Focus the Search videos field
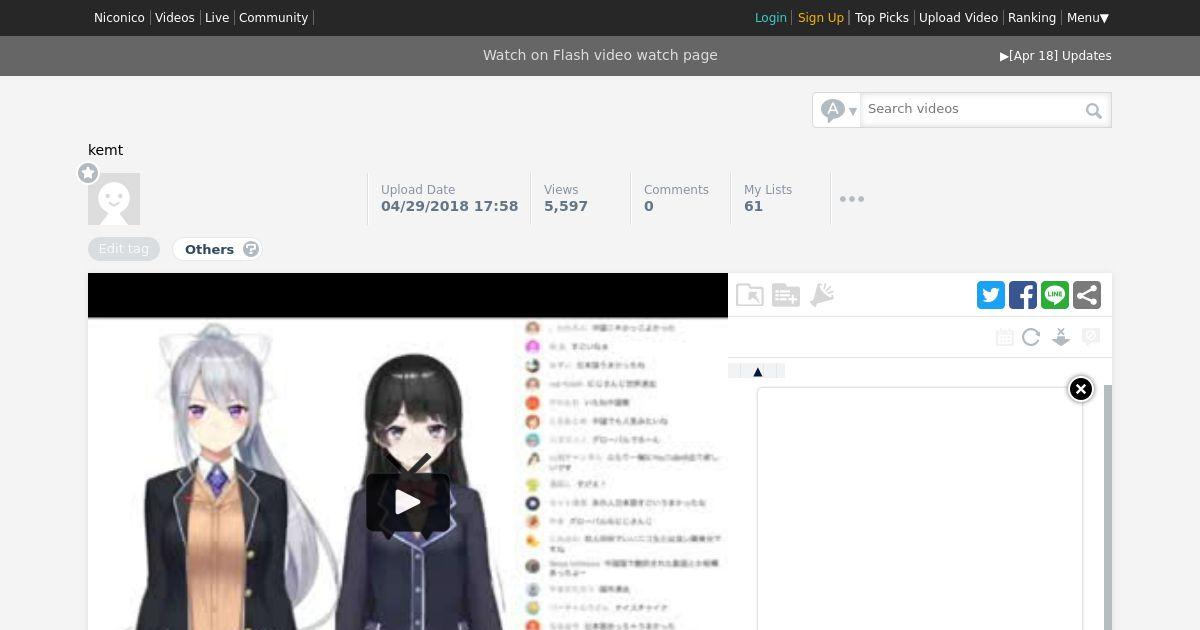This screenshot has height=630, width=1200. (x=971, y=109)
